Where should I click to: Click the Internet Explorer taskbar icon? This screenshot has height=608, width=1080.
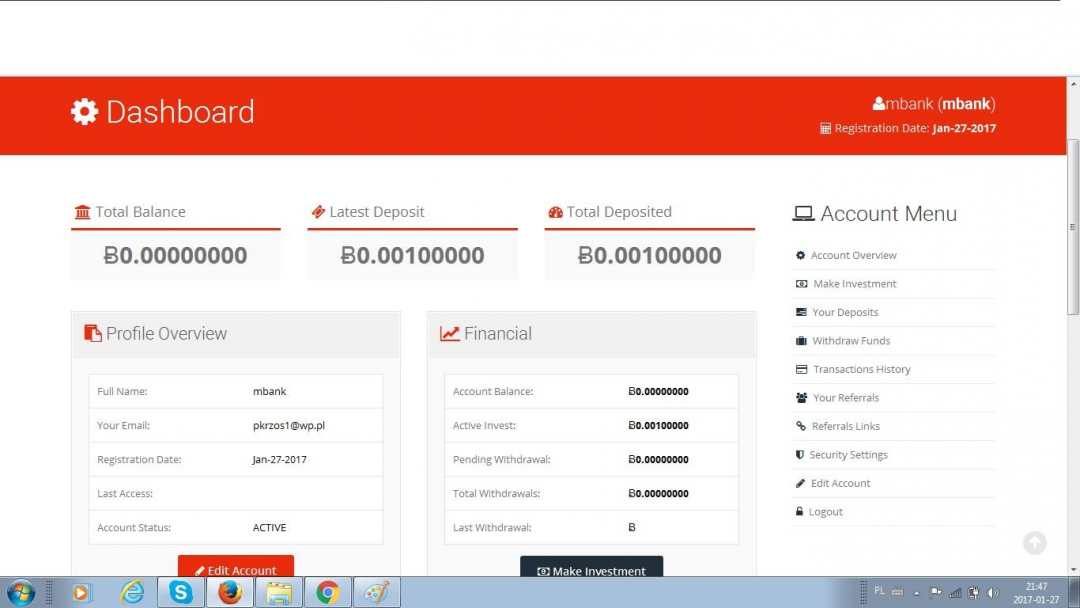pyautogui.click(x=132, y=593)
